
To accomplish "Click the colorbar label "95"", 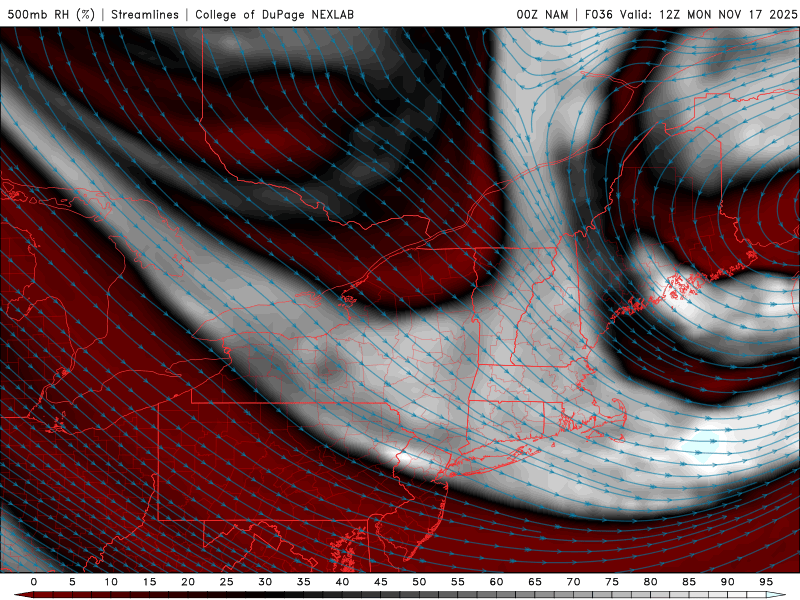I will pyautogui.click(x=766, y=582).
